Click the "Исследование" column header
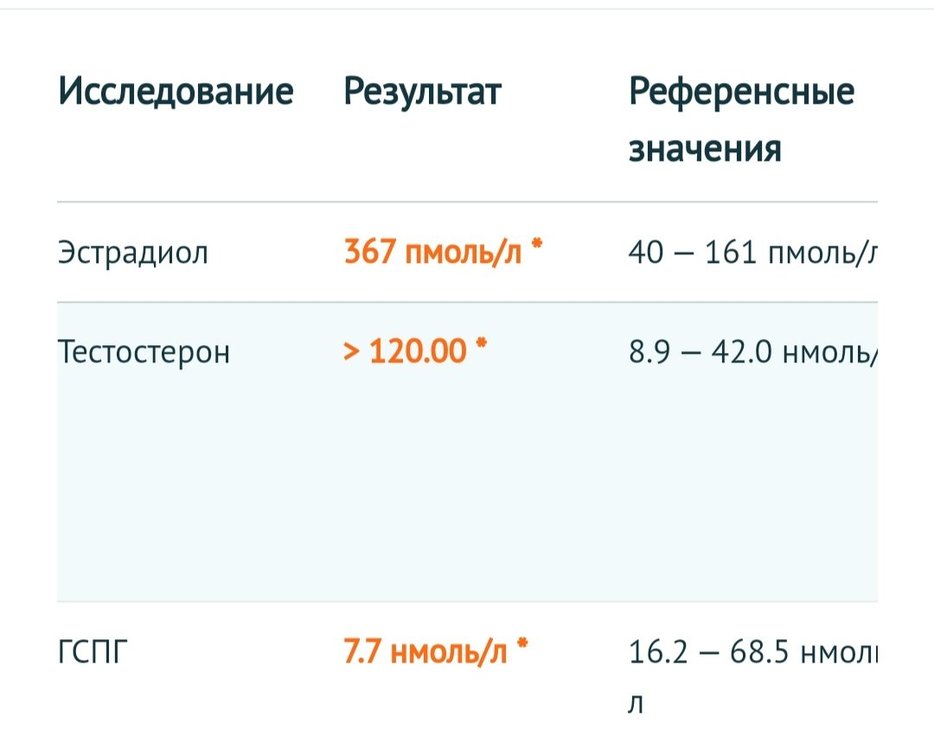 pos(176,92)
